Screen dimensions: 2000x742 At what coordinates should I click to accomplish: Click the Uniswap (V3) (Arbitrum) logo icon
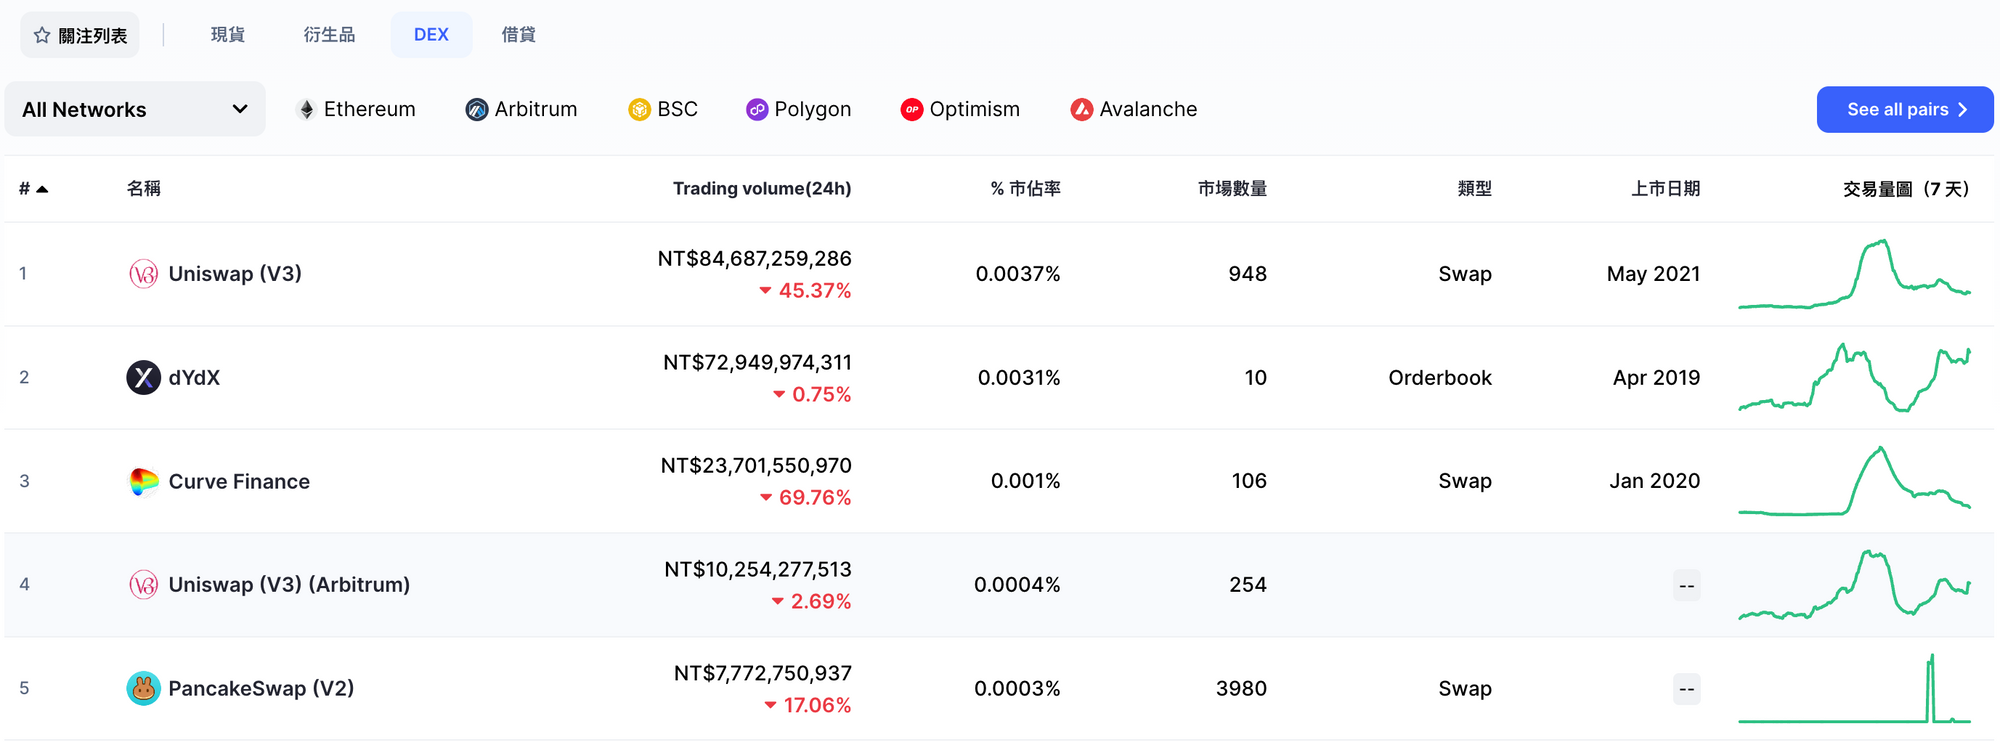(143, 585)
